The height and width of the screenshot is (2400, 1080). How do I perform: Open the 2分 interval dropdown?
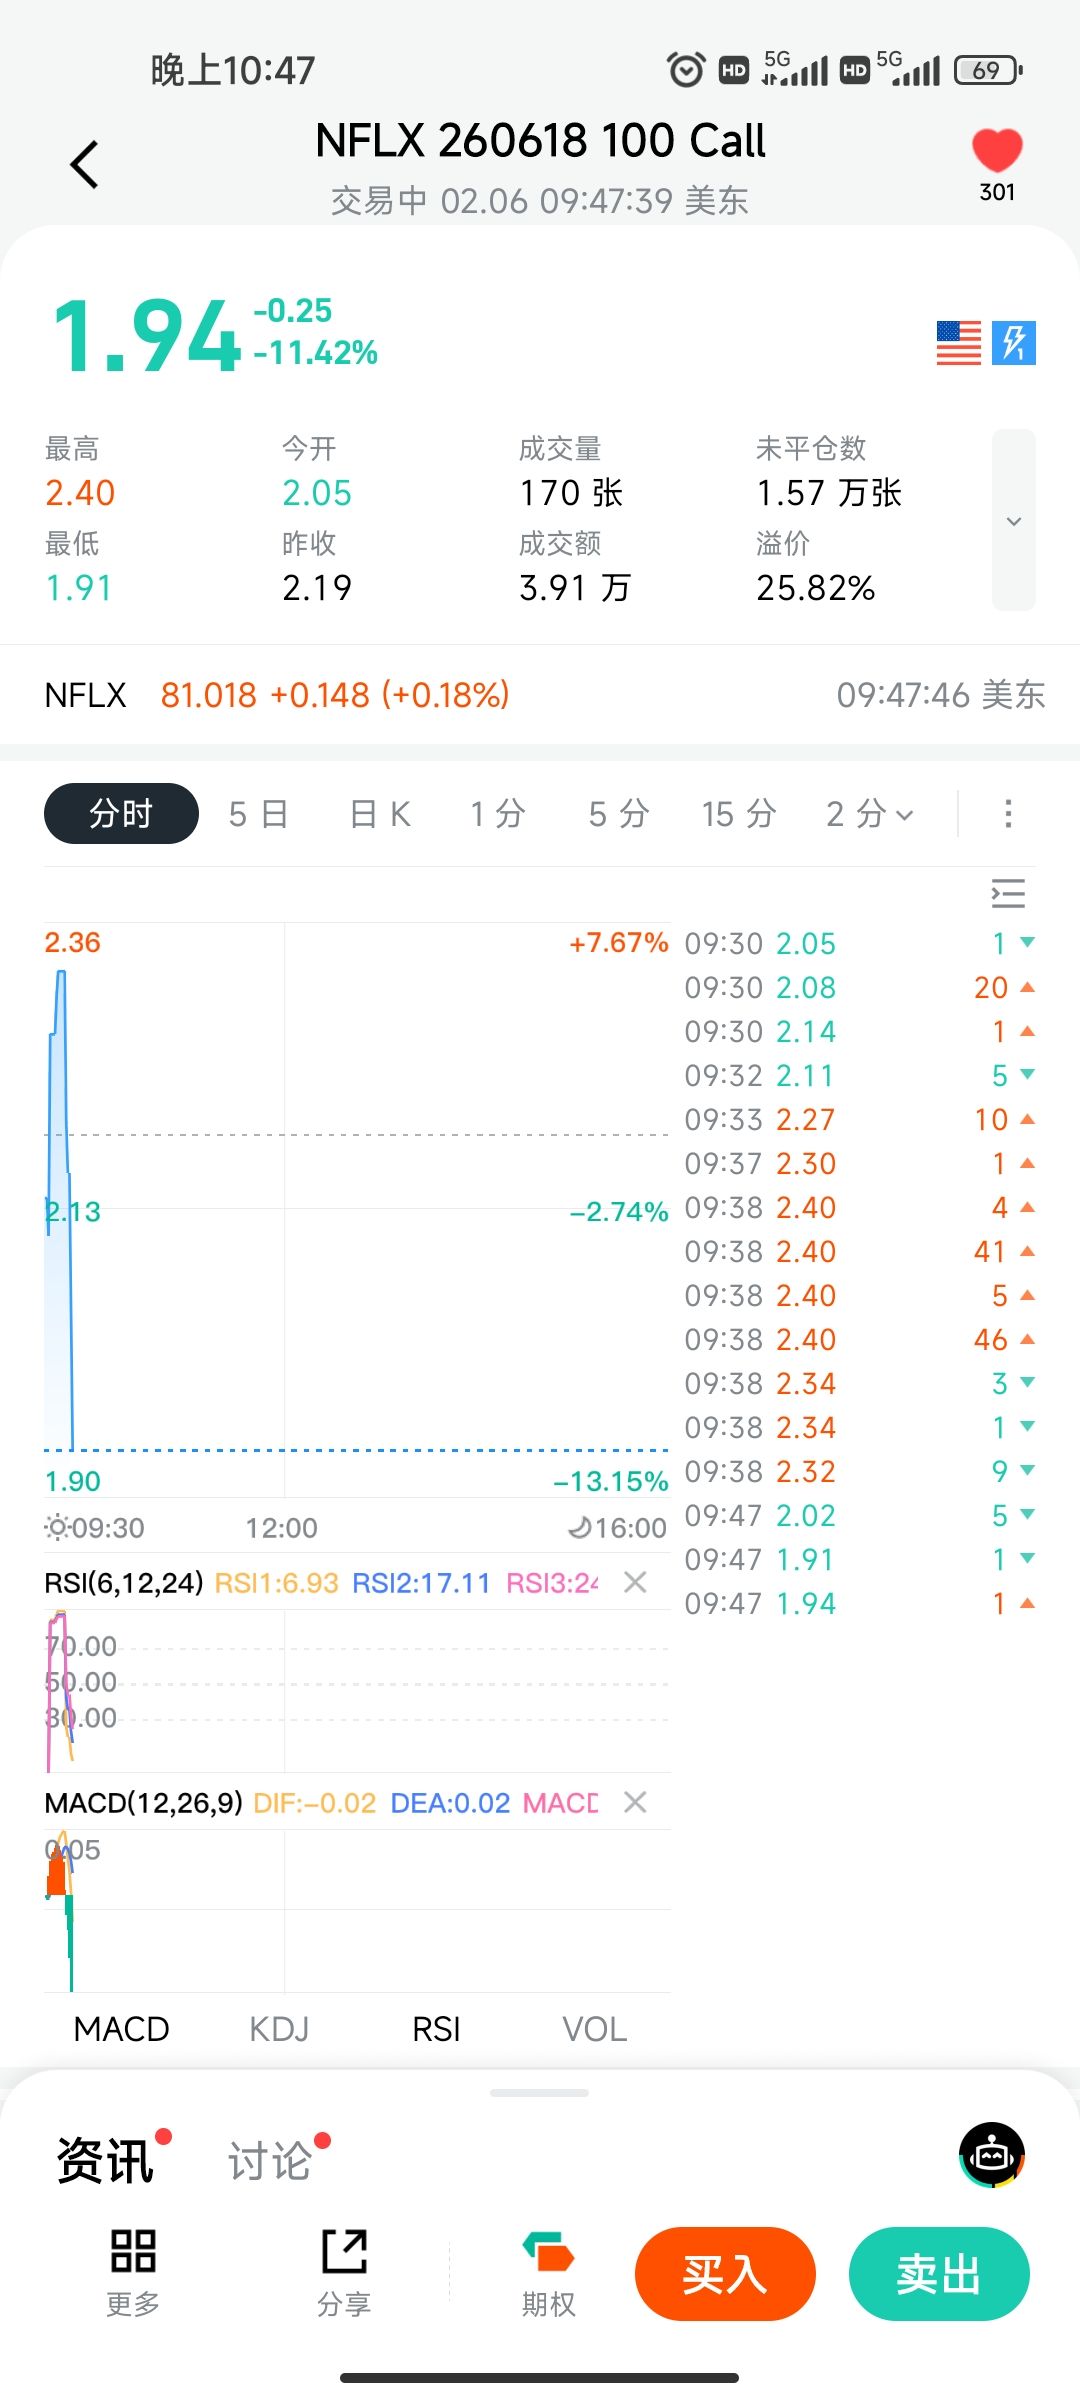(869, 814)
